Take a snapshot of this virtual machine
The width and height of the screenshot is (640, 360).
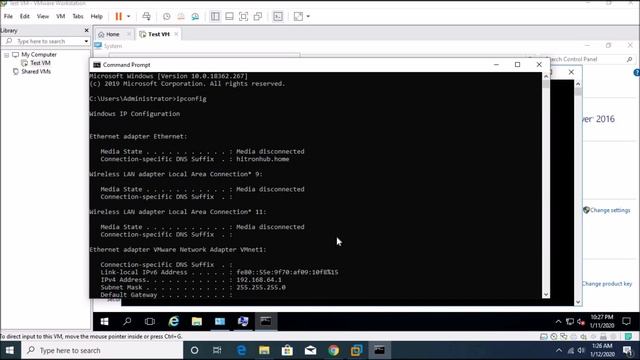tap(167, 16)
